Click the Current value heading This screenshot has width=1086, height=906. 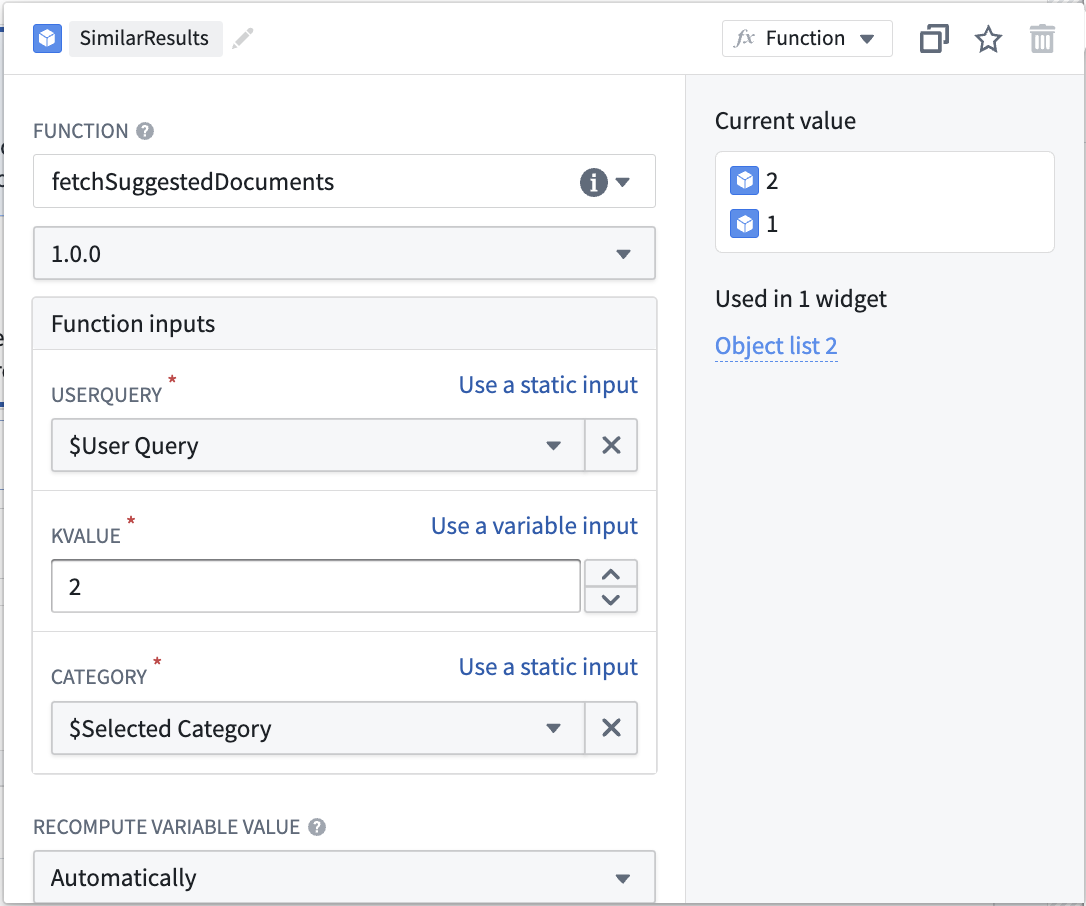[785, 121]
